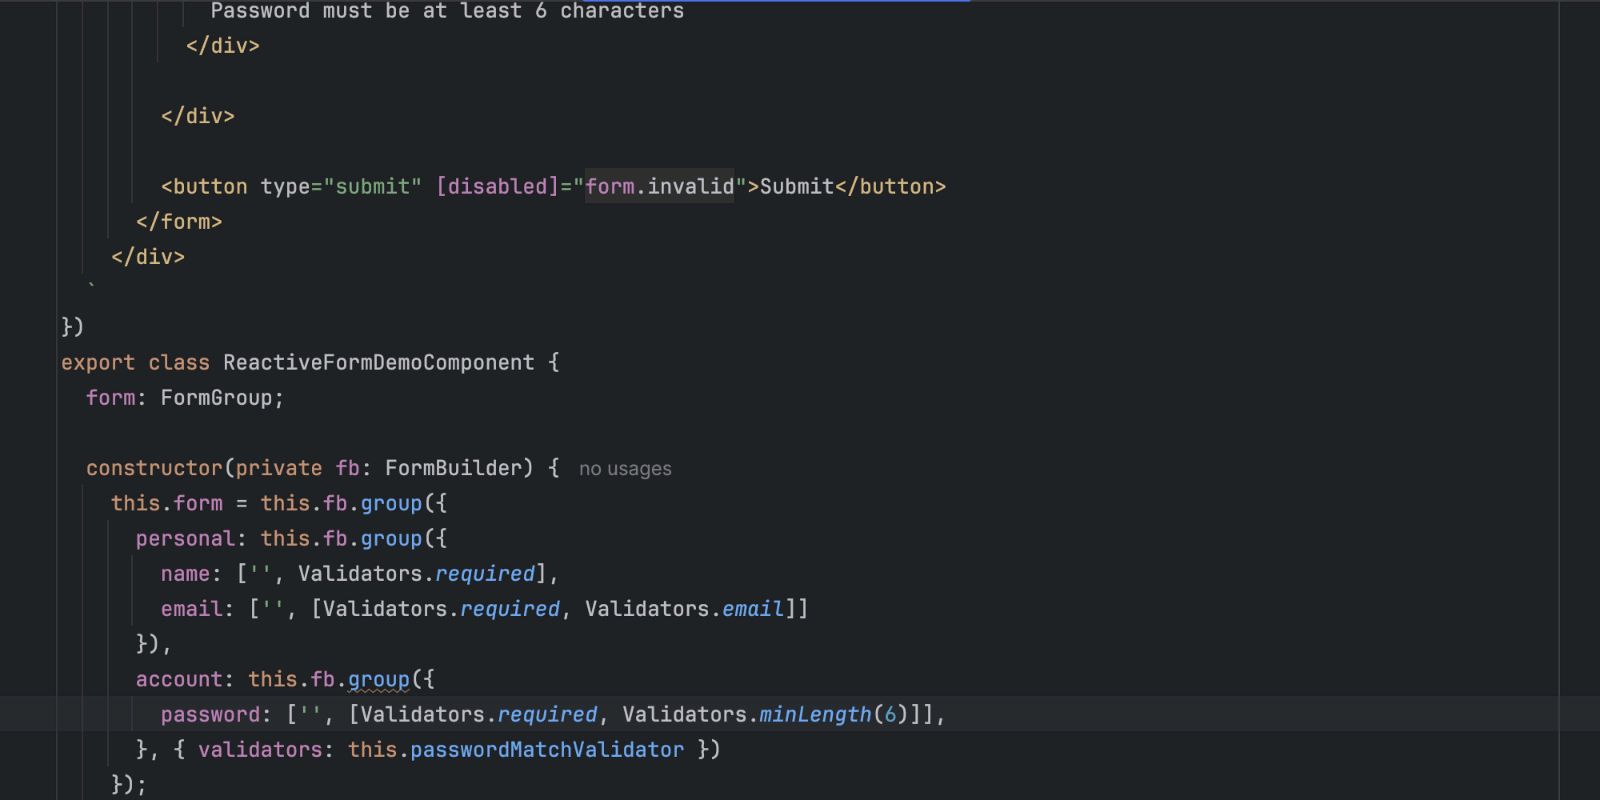Click the underlined group call on account line
This screenshot has width=1600, height=800.
[x=379, y=680]
